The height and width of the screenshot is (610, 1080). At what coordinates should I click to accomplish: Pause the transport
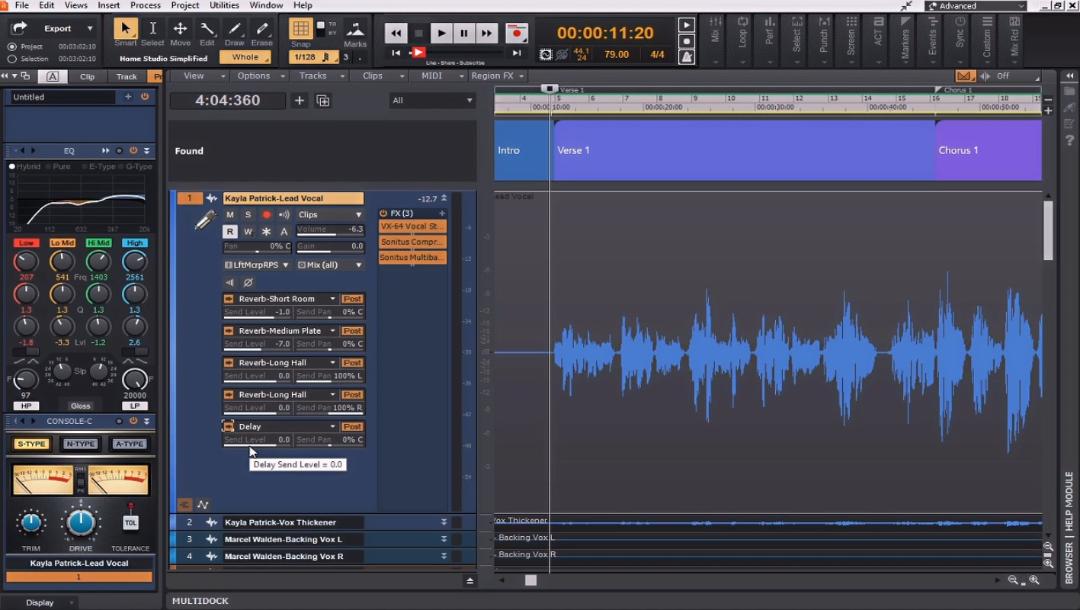click(x=464, y=32)
